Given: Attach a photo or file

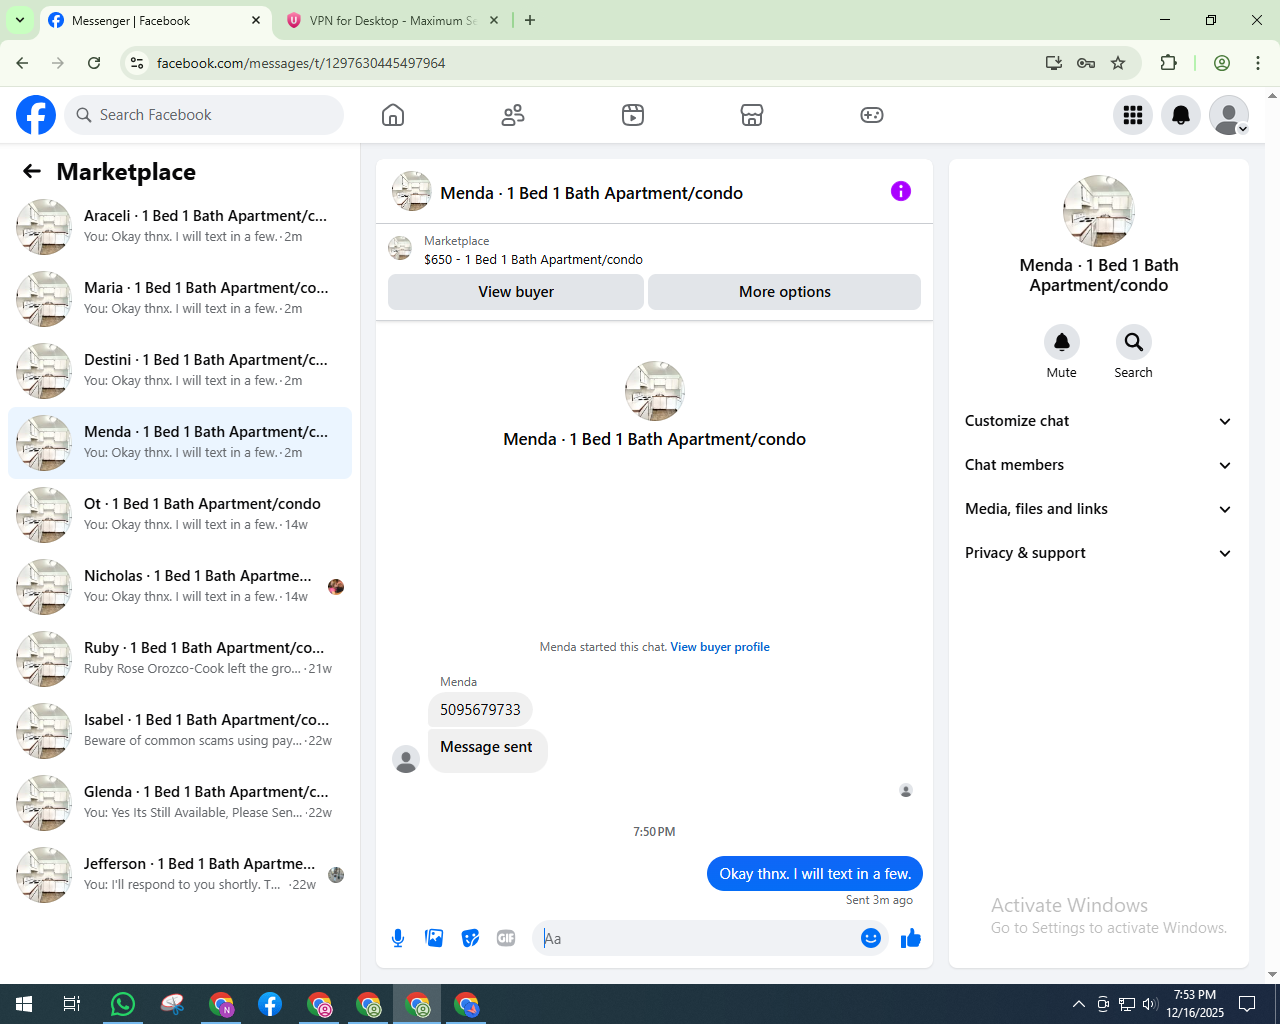Looking at the screenshot, I should pos(434,938).
